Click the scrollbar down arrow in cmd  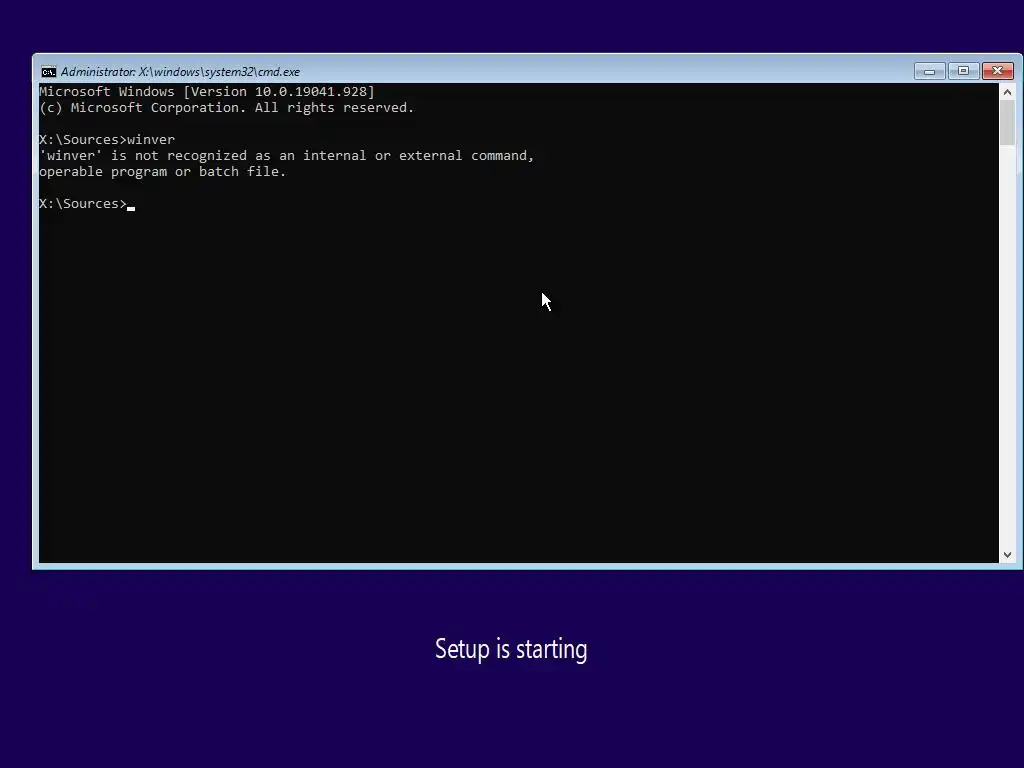1007,554
